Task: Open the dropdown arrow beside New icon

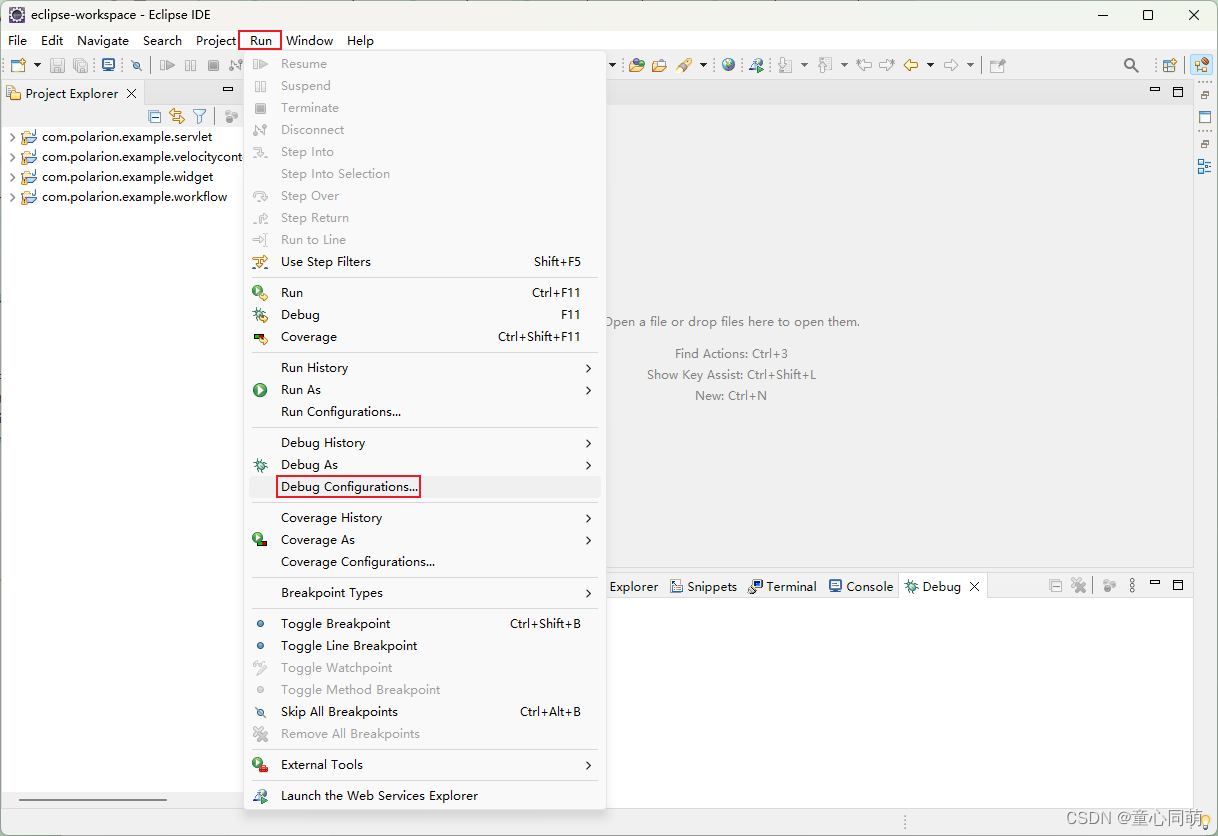Action: click(x=37, y=65)
